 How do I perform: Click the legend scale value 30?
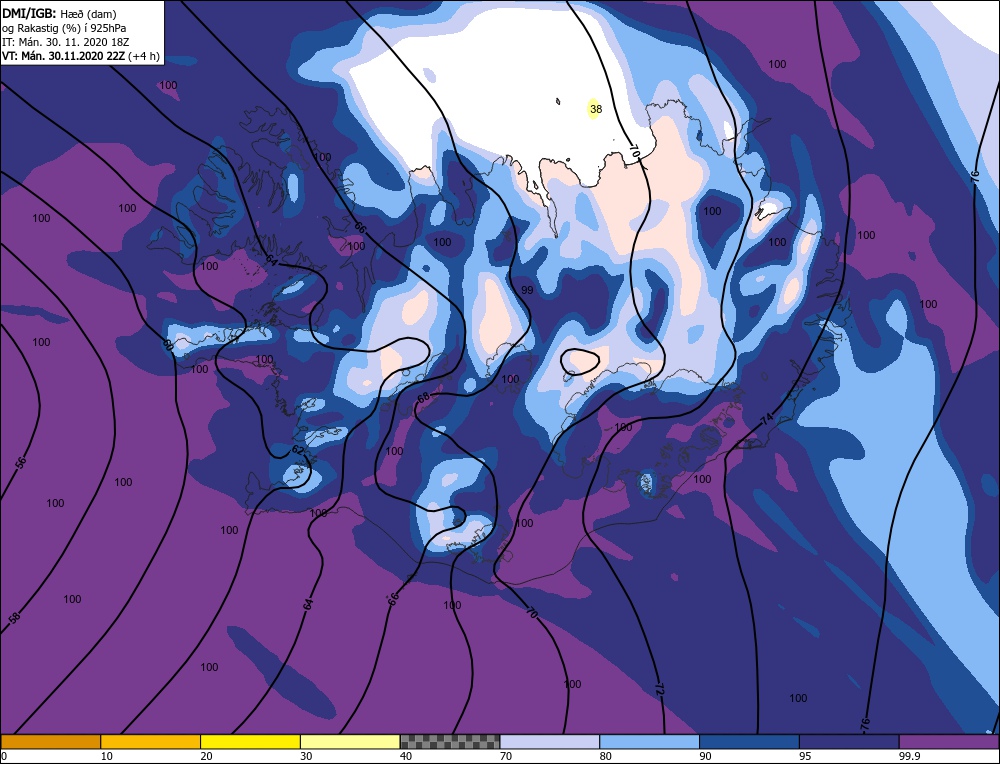pos(306,756)
